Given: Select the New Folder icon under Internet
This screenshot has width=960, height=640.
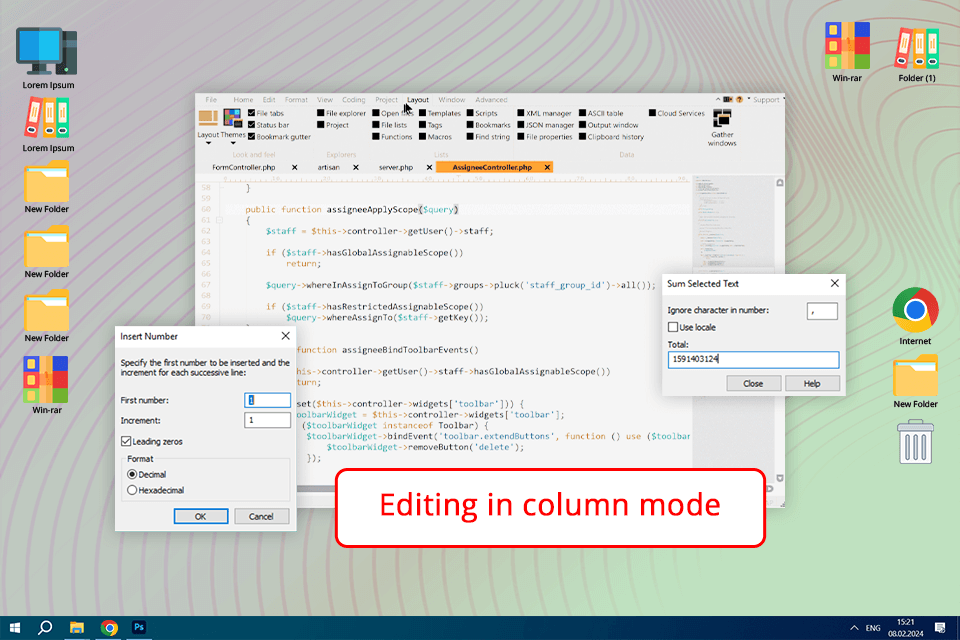Looking at the screenshot, I should 915,376.
